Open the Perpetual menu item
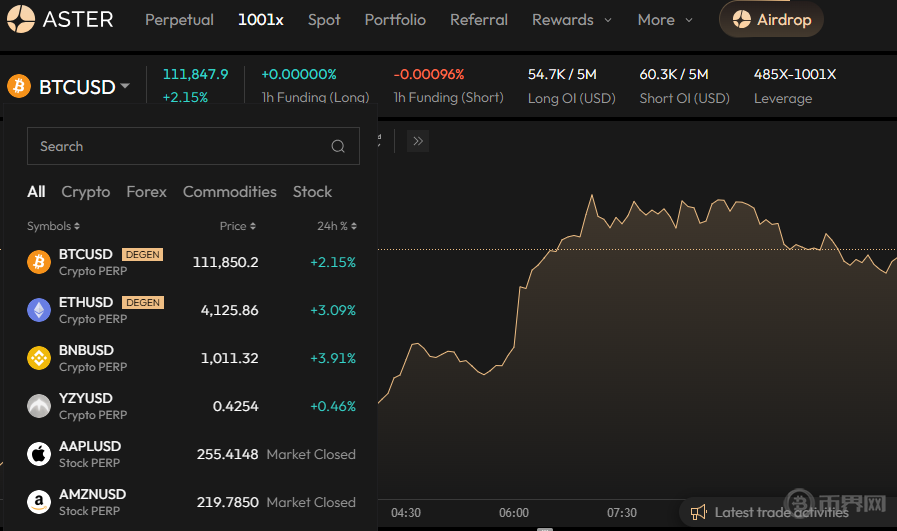897x531 pixels. point(179,20)
